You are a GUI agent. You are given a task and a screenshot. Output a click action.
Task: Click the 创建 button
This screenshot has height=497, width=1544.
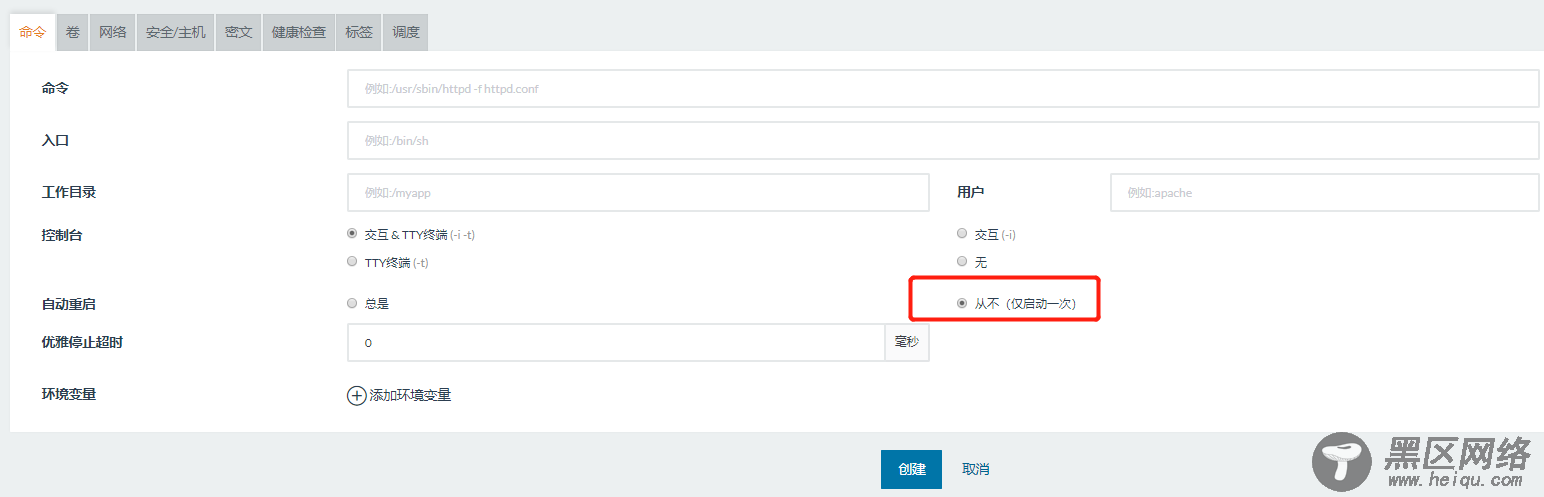coord(911,469)
